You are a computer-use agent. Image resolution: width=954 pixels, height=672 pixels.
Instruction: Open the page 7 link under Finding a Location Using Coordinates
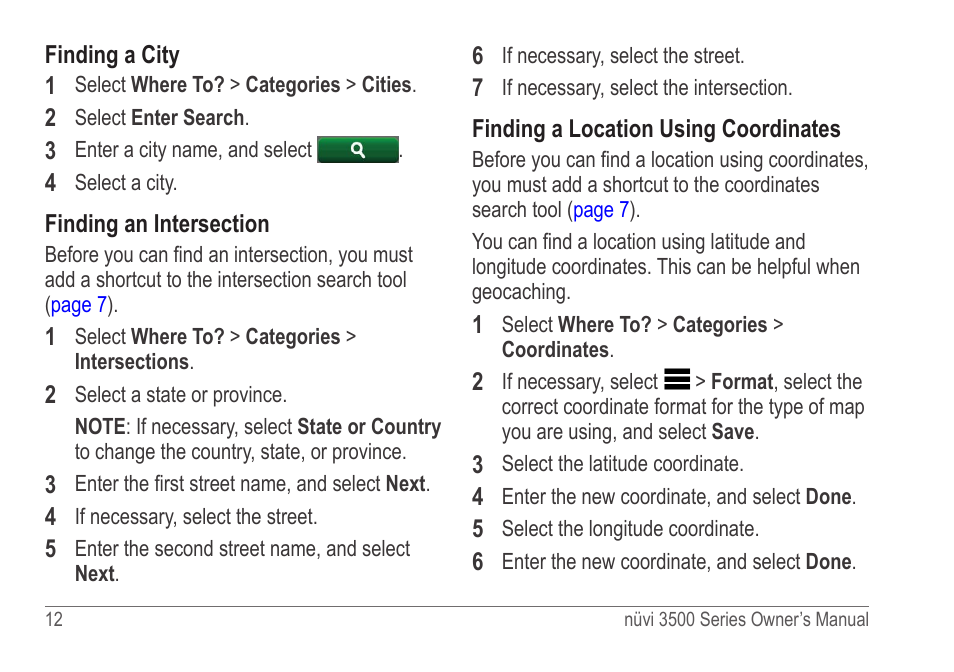coord(601,210)
